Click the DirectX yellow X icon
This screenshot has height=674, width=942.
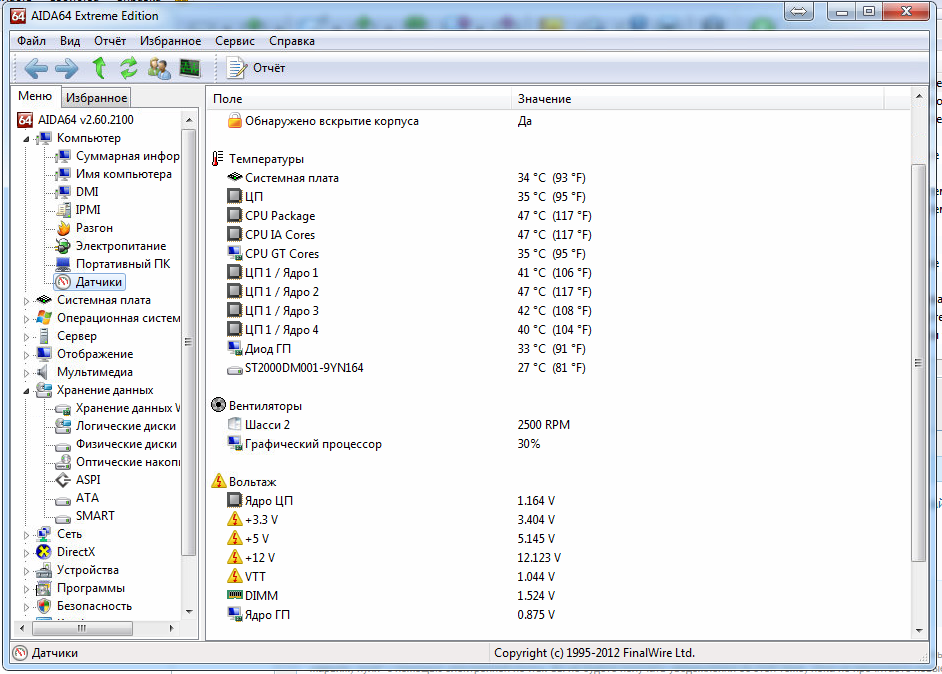coord(44,552)
